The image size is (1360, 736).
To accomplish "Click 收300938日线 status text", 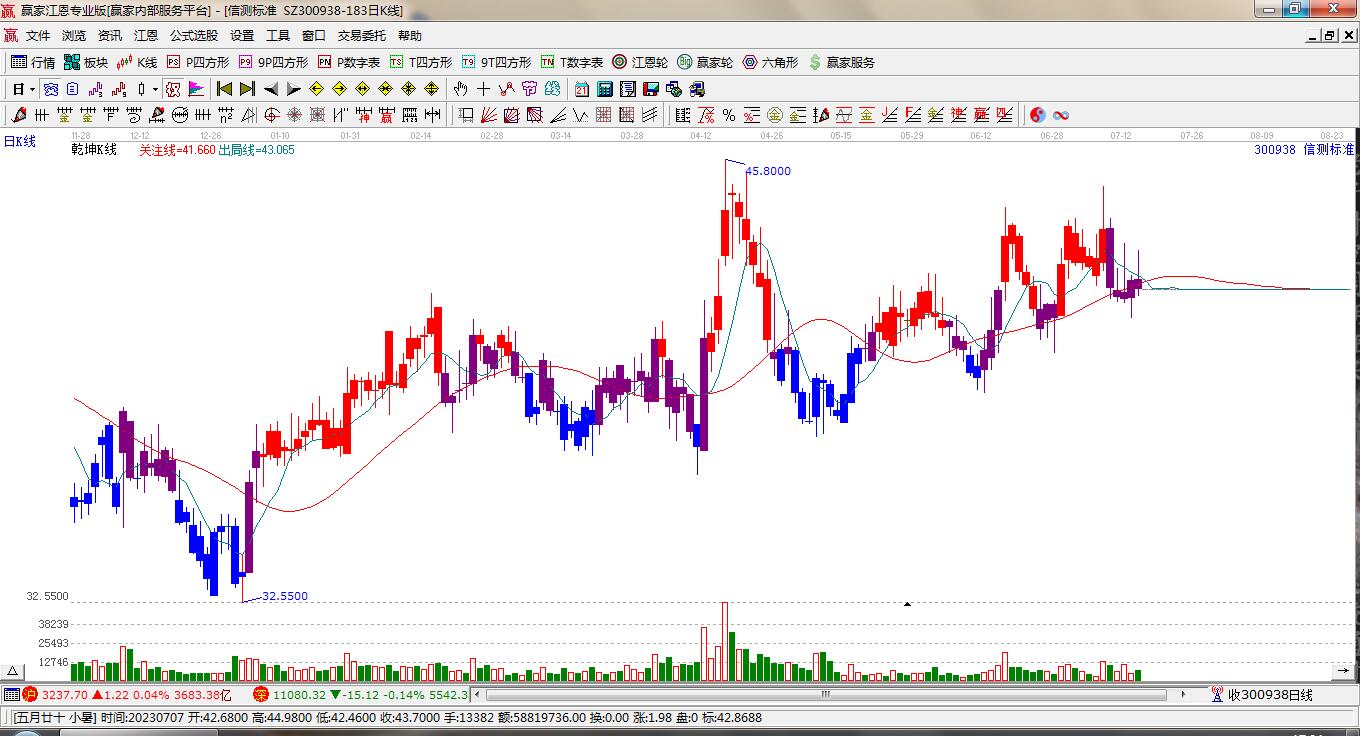I will 1270,695.
